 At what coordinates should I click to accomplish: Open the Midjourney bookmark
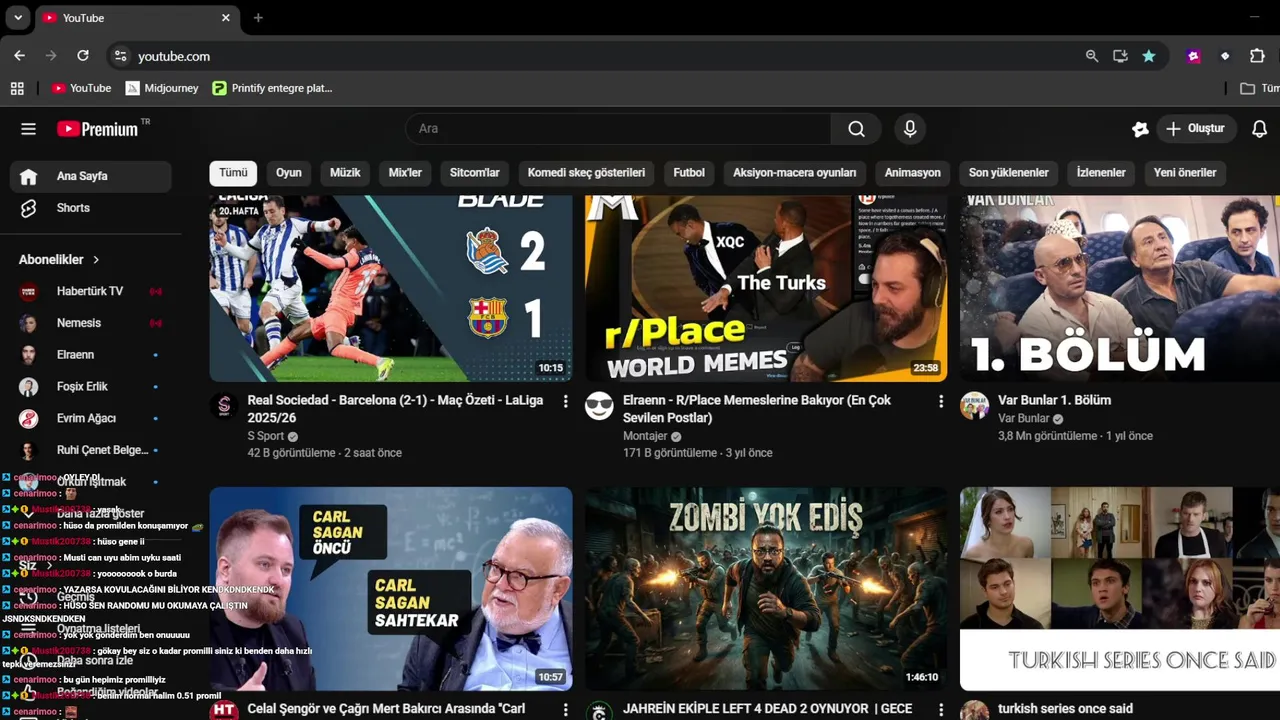pos(162,88)
